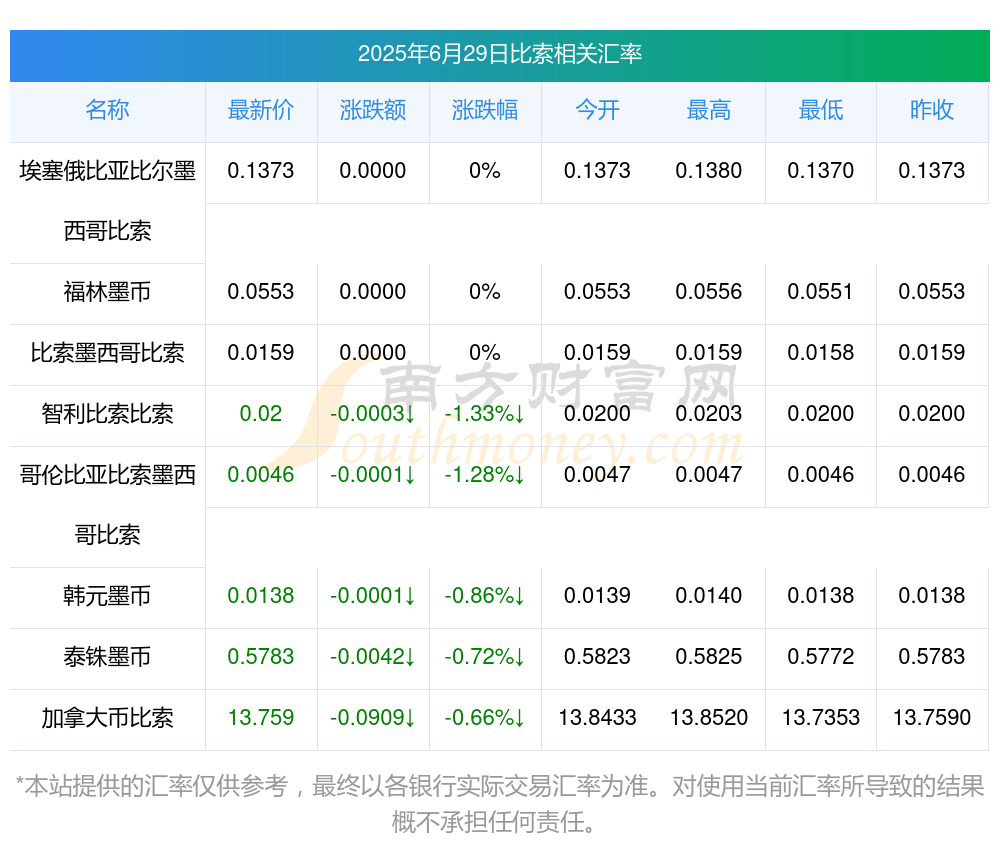Screen dimensions: 1000x853
Task: Click the 0.0556 highest value
Action: [x=709, y=292]
